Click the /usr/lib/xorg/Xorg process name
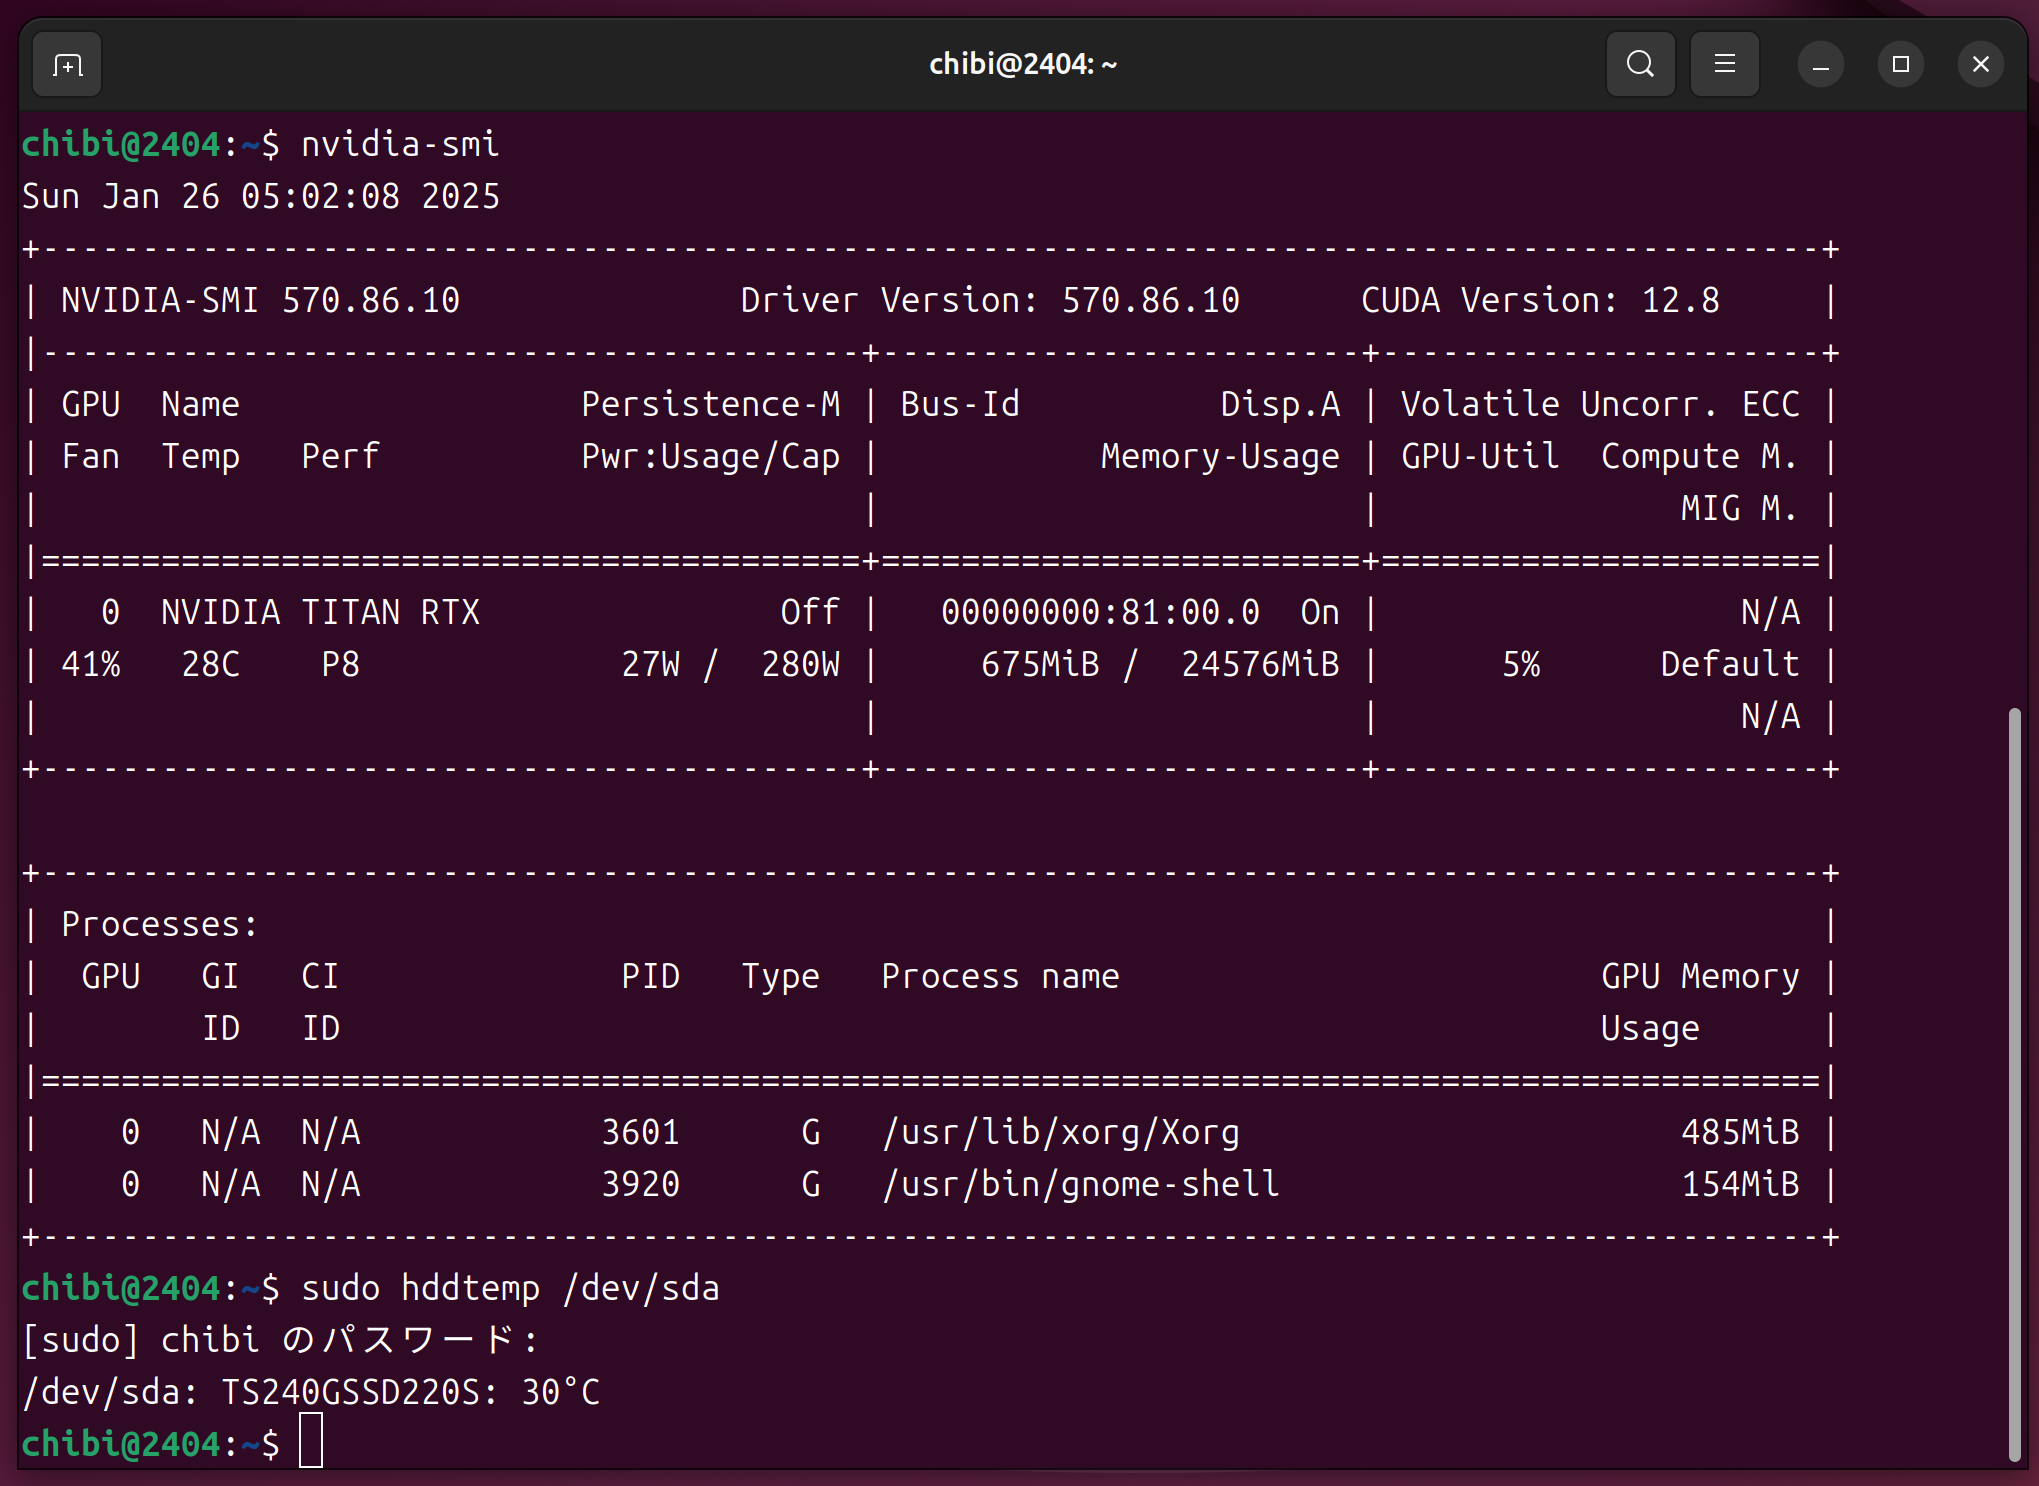The image size is (2039, 1486). [1060, 1133]
